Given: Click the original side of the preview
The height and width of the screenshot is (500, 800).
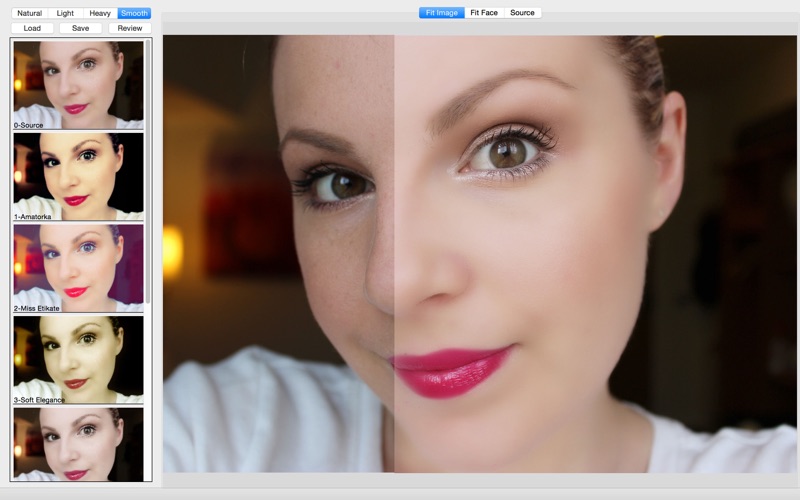Looking at the screenshot, I should (x=279, y=254).
